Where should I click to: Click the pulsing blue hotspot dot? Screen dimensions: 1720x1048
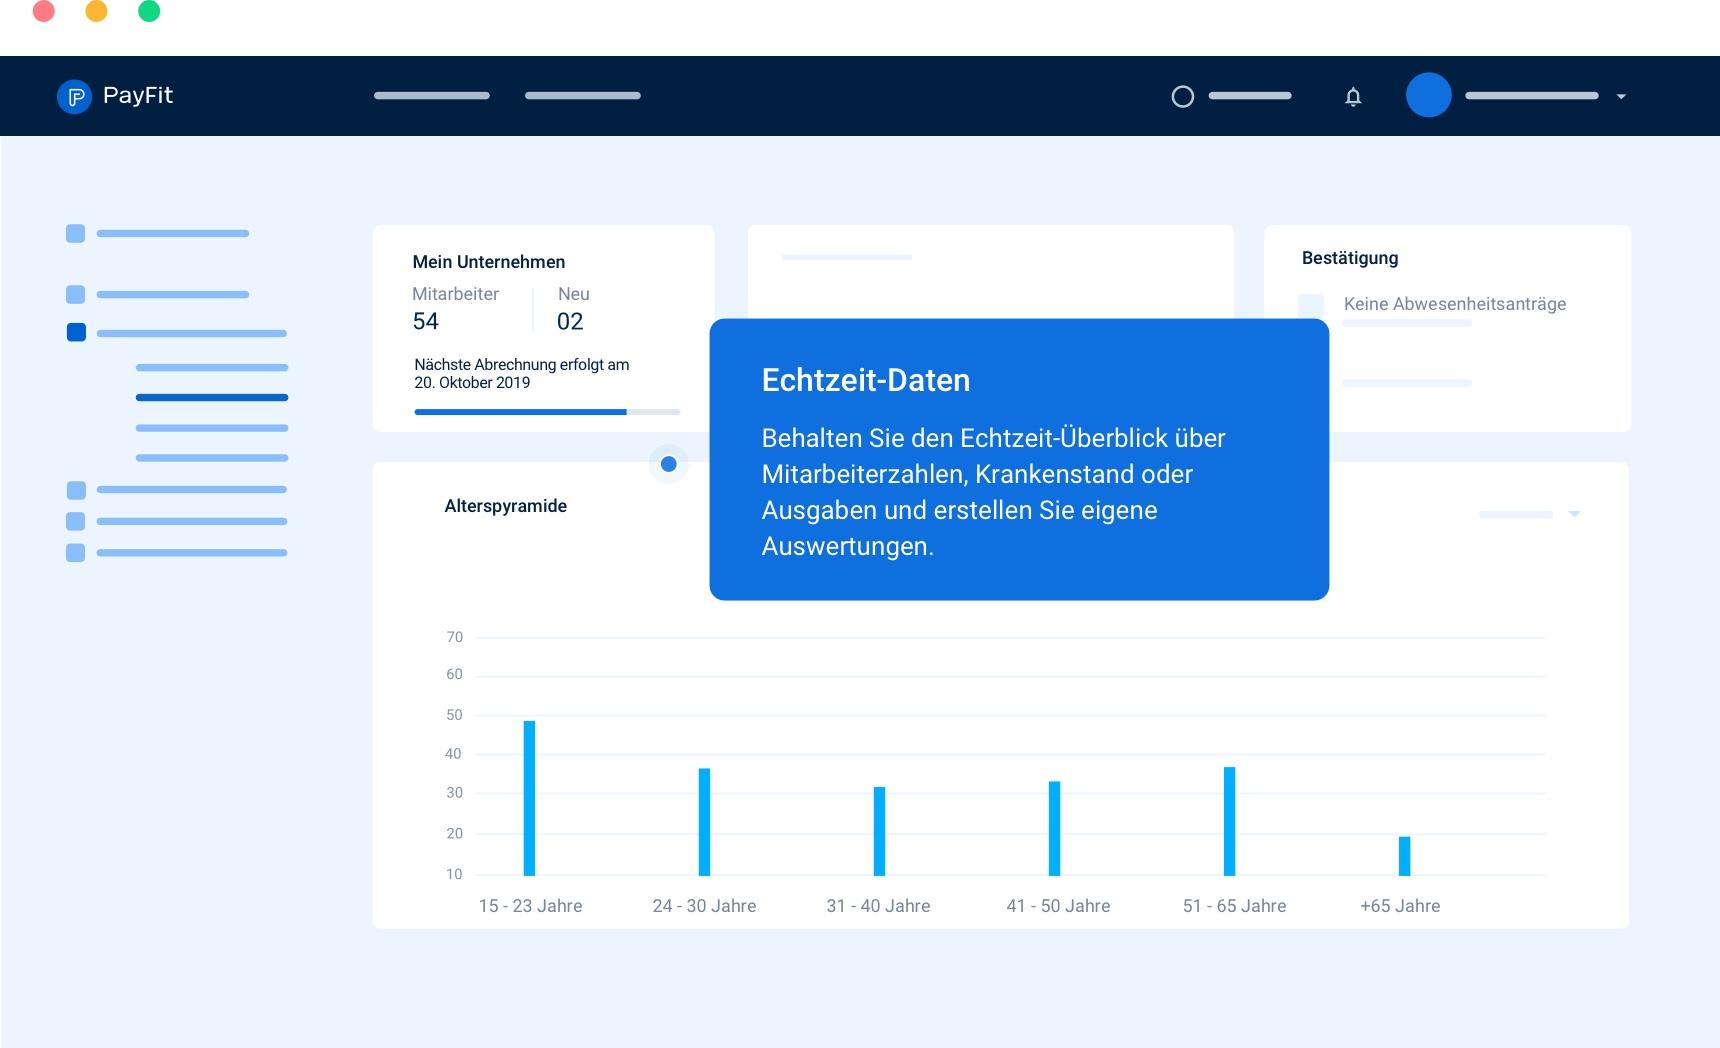click(x=669, y=464)
